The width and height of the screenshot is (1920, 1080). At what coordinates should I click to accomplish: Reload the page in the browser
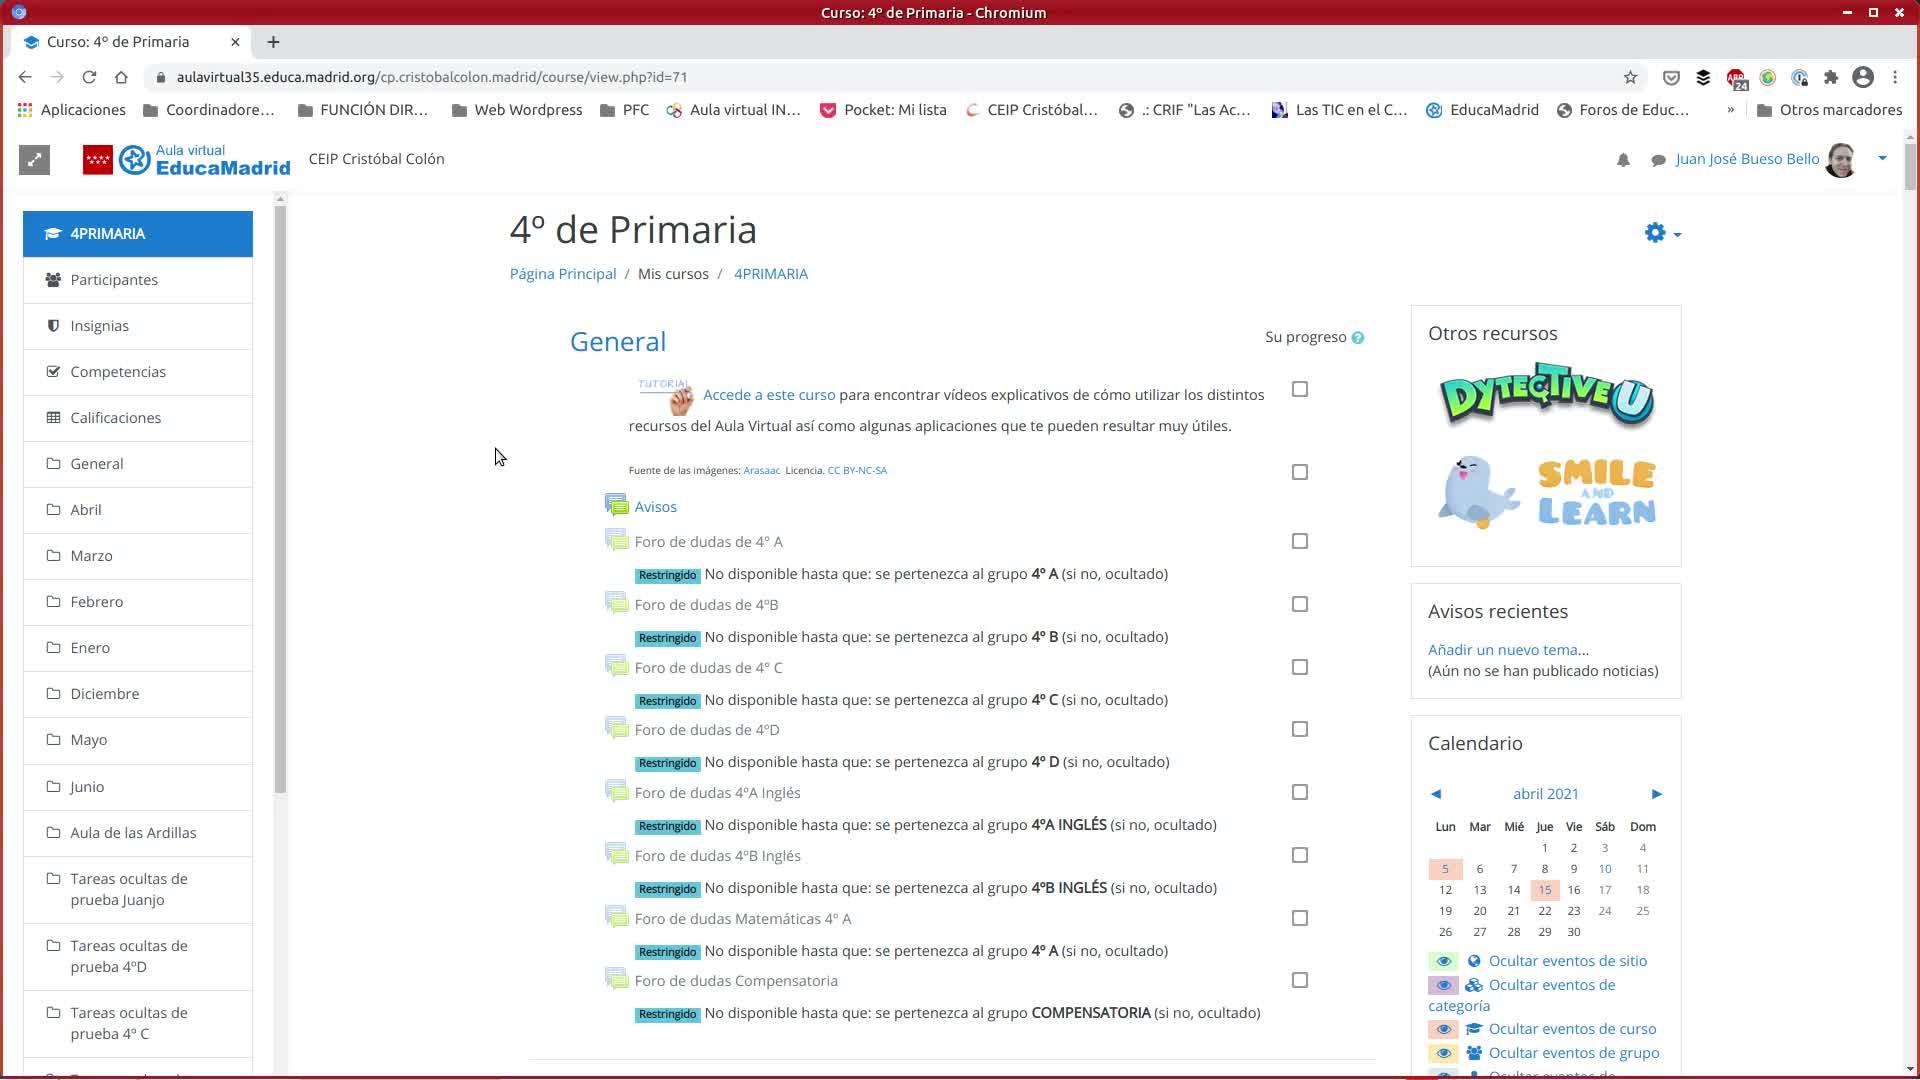coord(89,77)
